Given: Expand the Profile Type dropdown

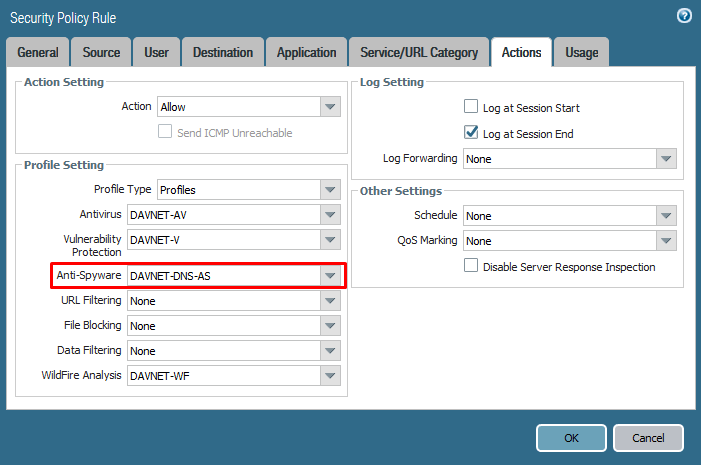Looking at the screenshot, I should click(x=330, y=190).
